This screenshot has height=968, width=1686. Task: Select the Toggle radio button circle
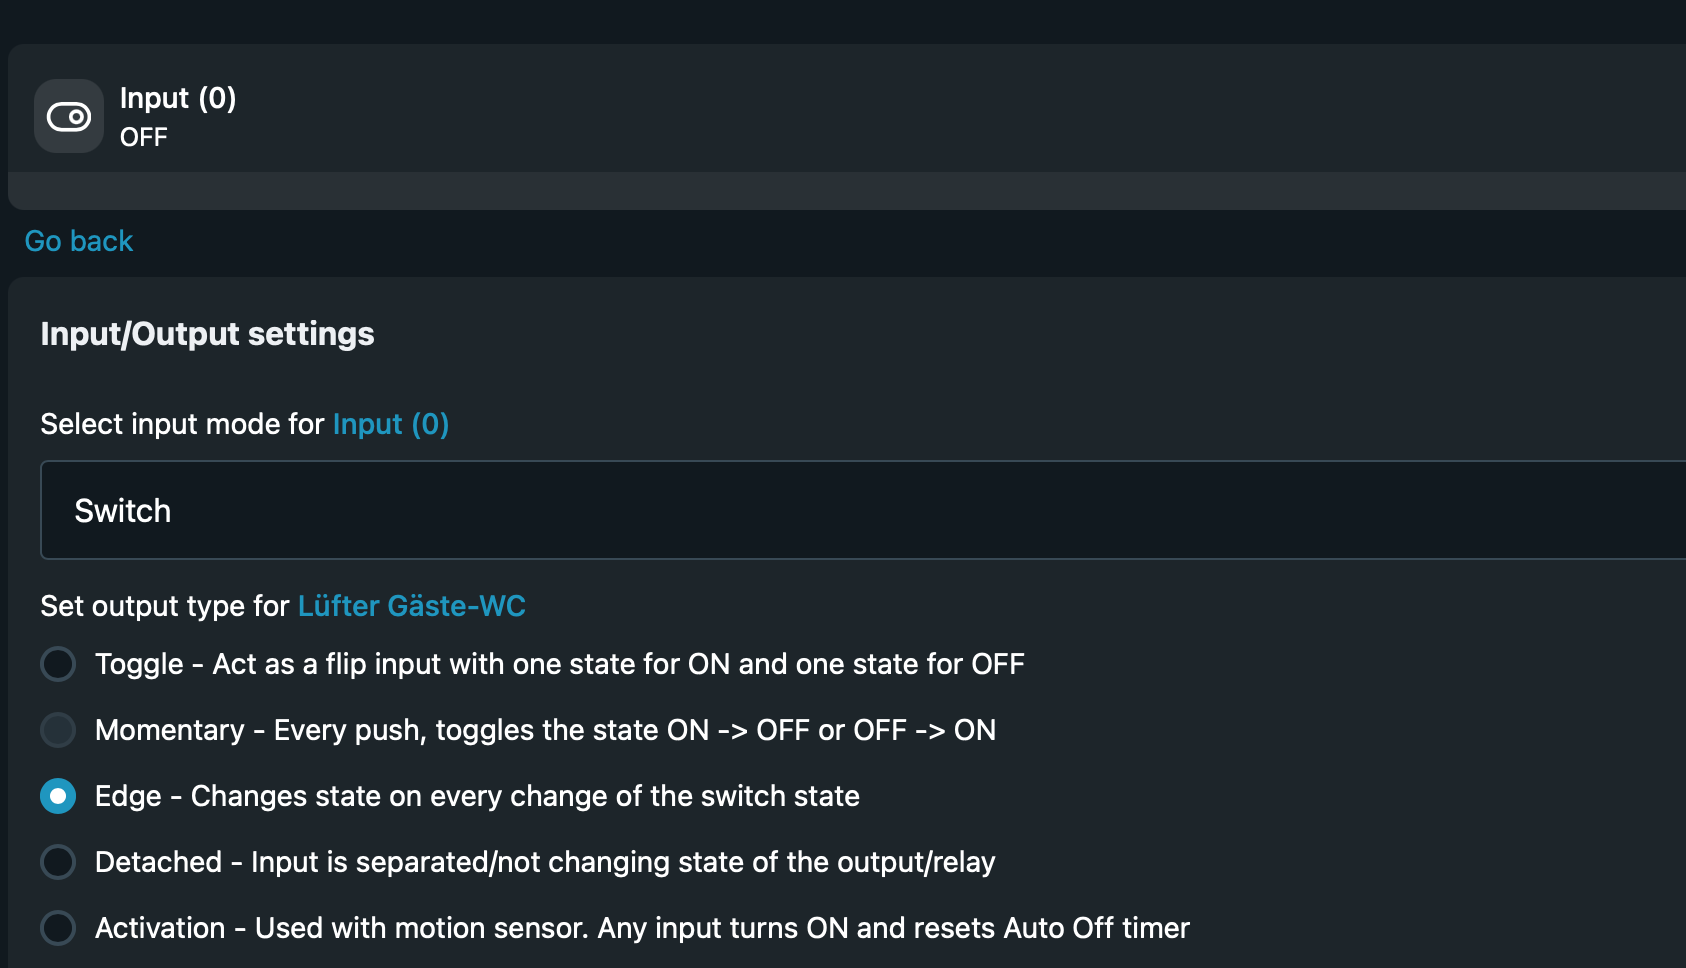click(58, 664)
